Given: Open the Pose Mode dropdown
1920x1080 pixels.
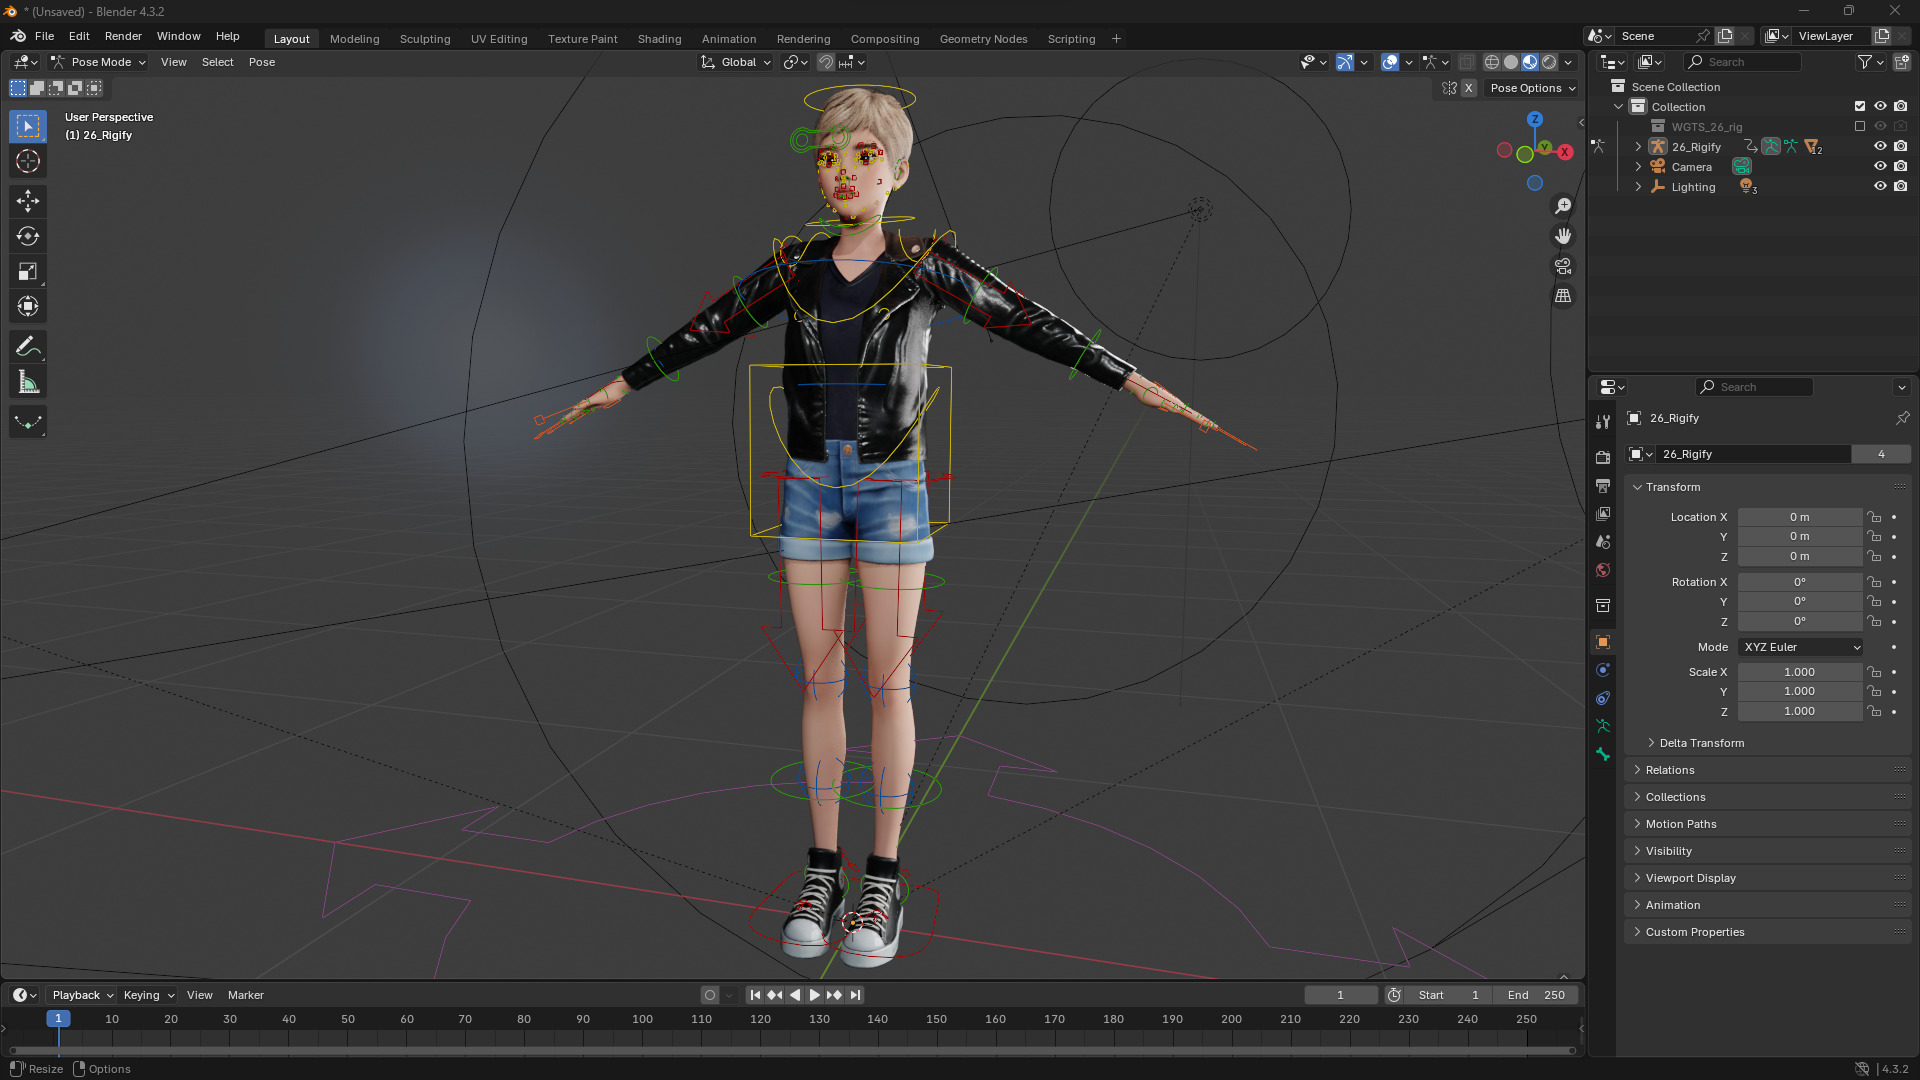Looking at the screenshot, I should [99, 62].
